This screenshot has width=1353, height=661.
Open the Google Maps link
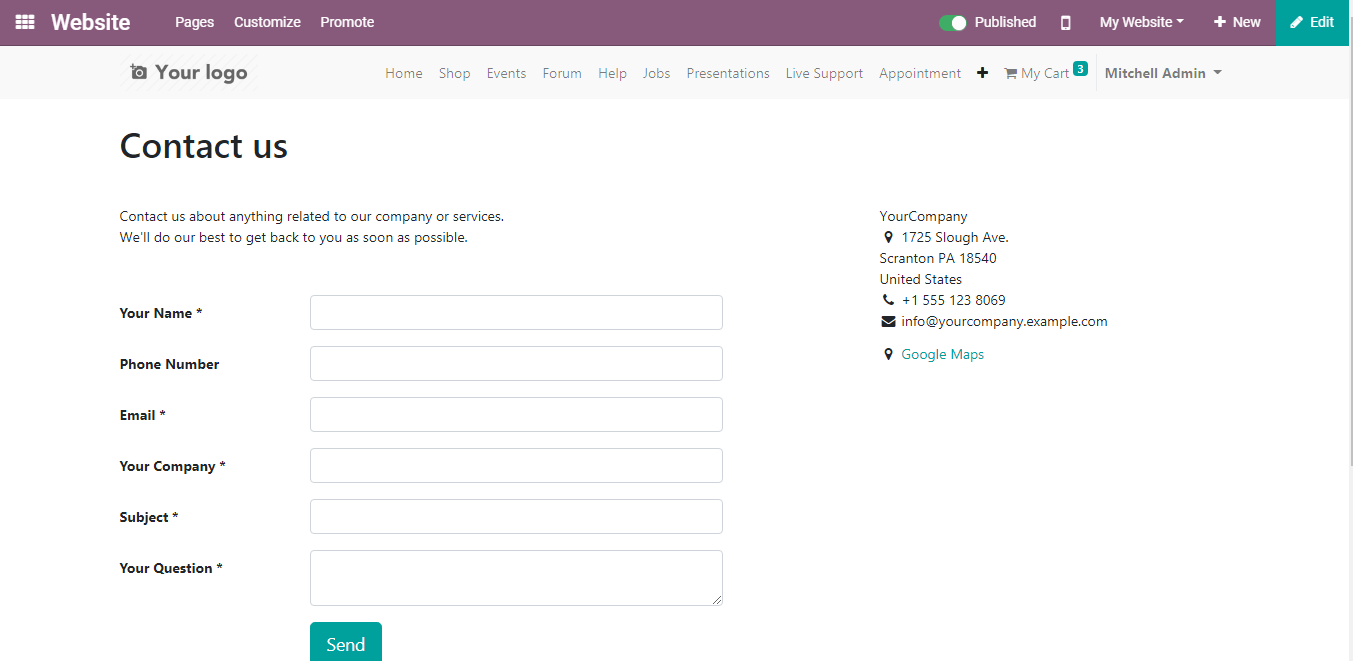pos(942,354)
